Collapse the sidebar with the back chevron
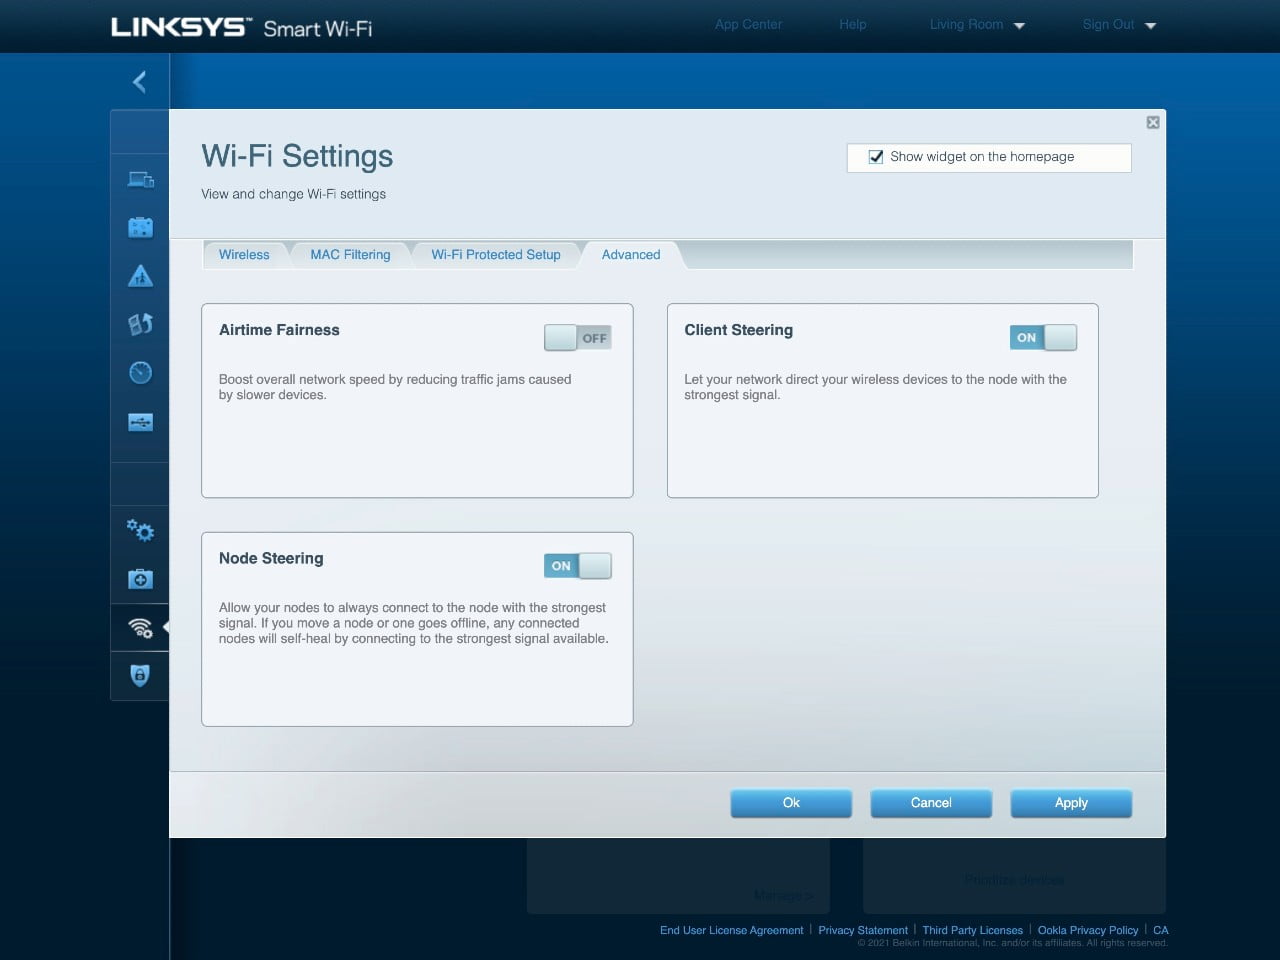Viewport: 1280px width, 960px height. 140,82
